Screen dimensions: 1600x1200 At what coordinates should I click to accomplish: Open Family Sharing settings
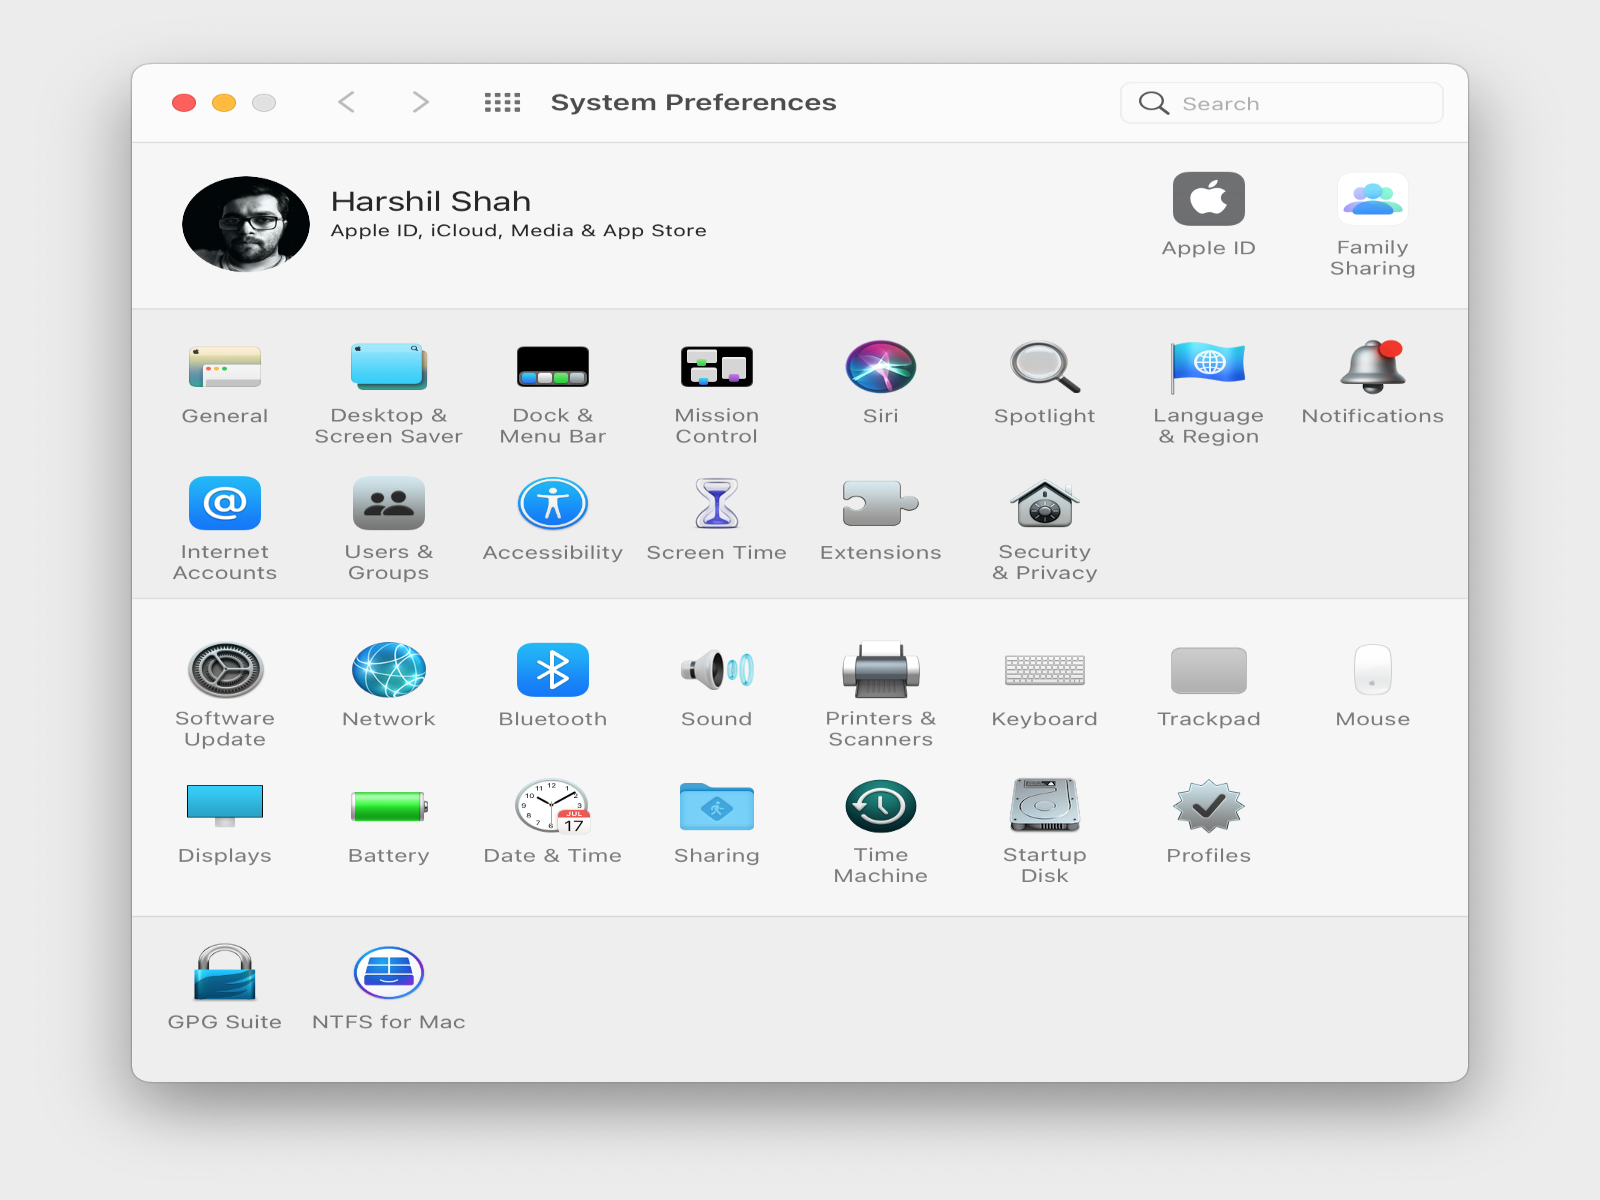1372,200
